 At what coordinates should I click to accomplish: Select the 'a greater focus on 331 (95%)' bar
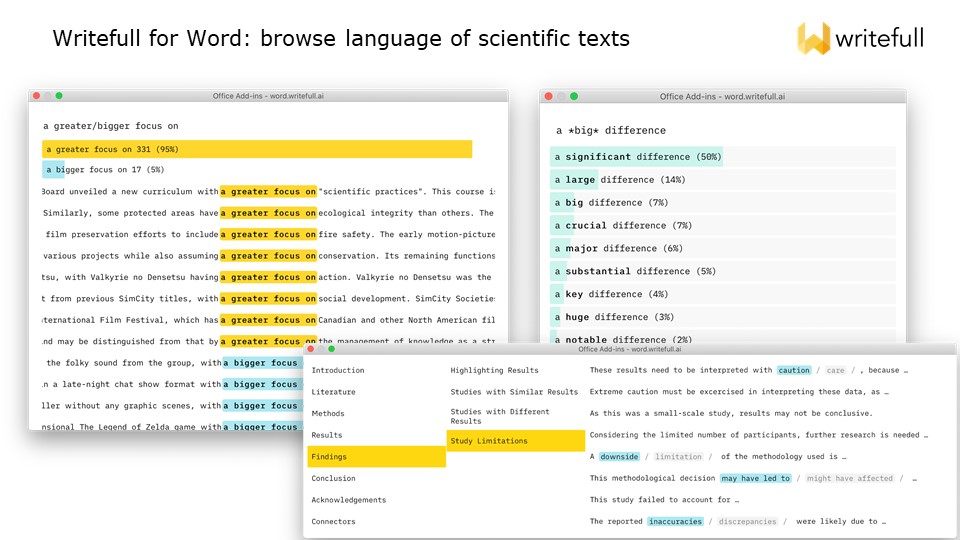(257, 149)
